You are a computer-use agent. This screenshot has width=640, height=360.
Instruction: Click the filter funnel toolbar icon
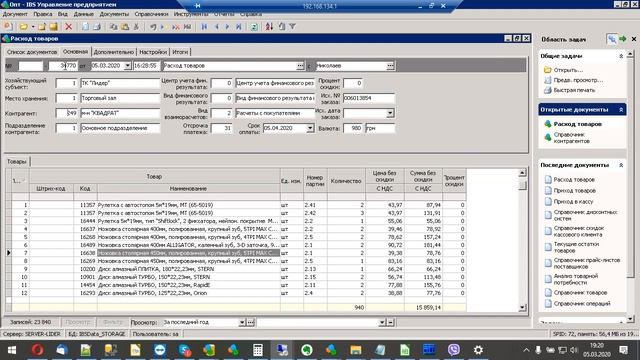(293, 27)
